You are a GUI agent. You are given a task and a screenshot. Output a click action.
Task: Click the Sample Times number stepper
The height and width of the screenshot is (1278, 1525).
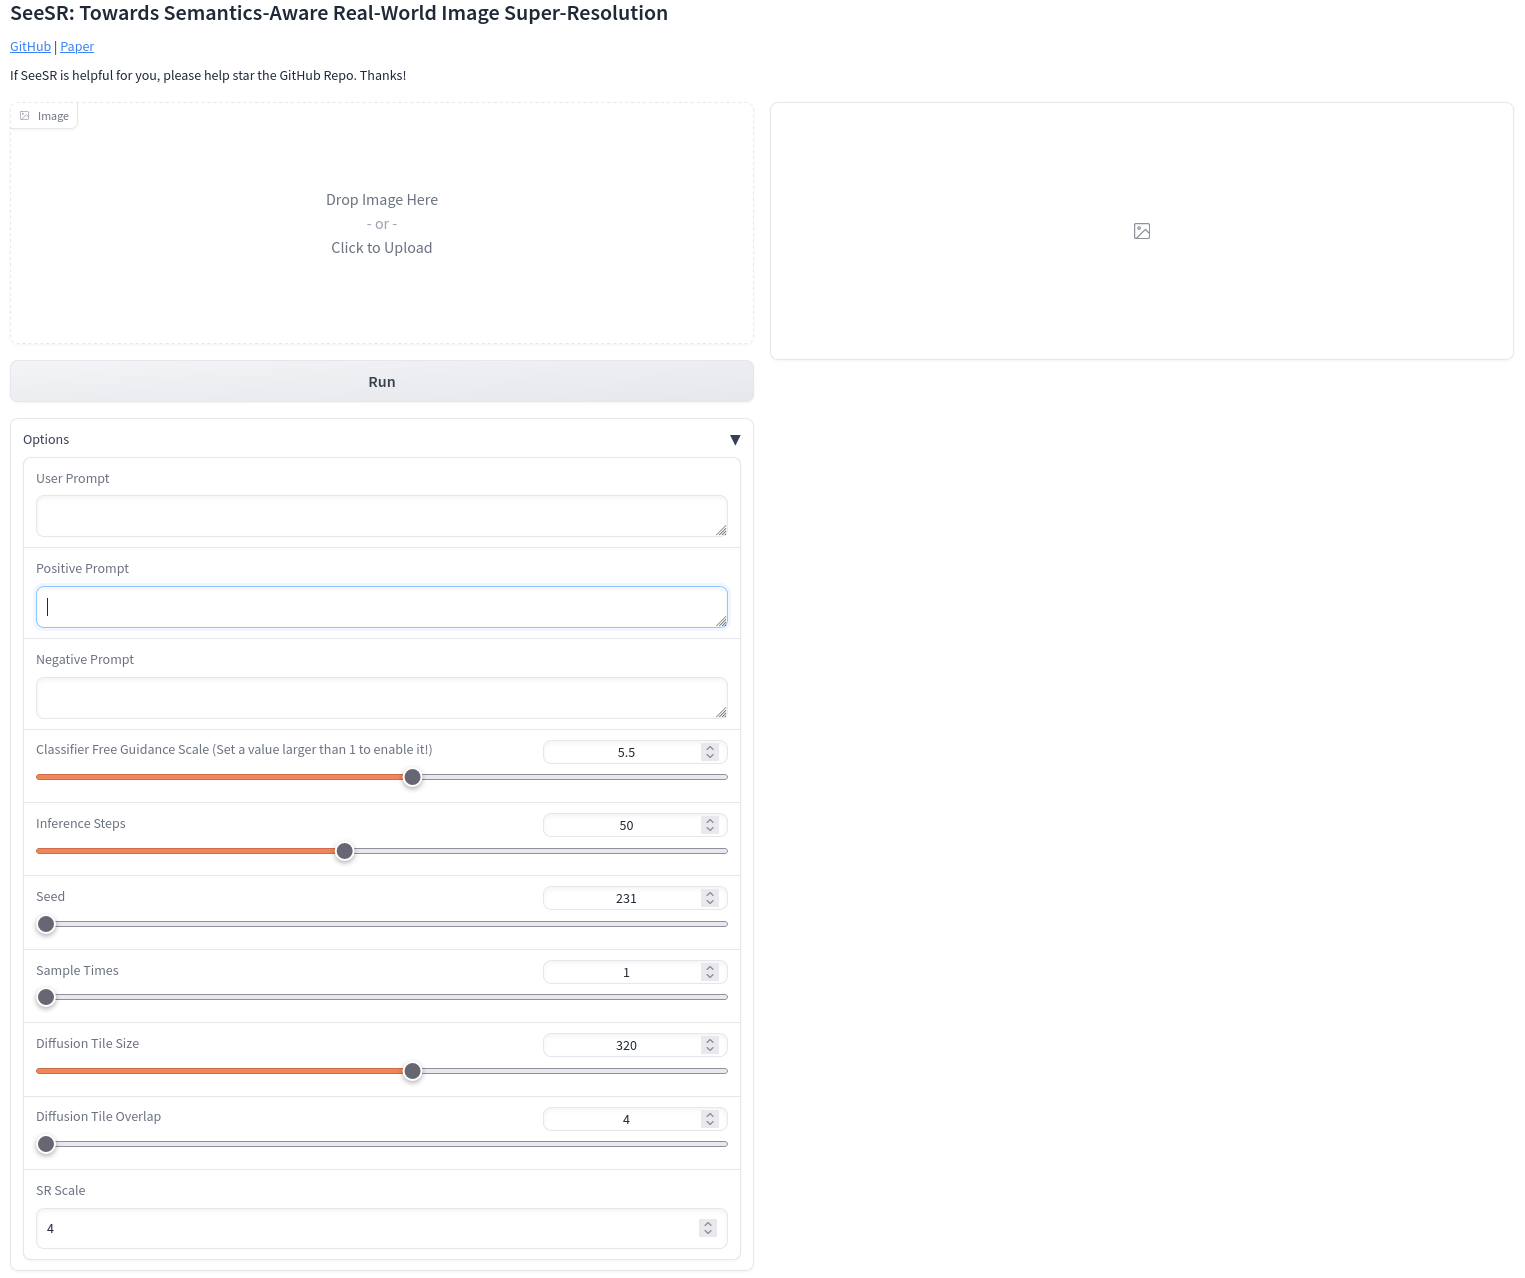point(710,972)
